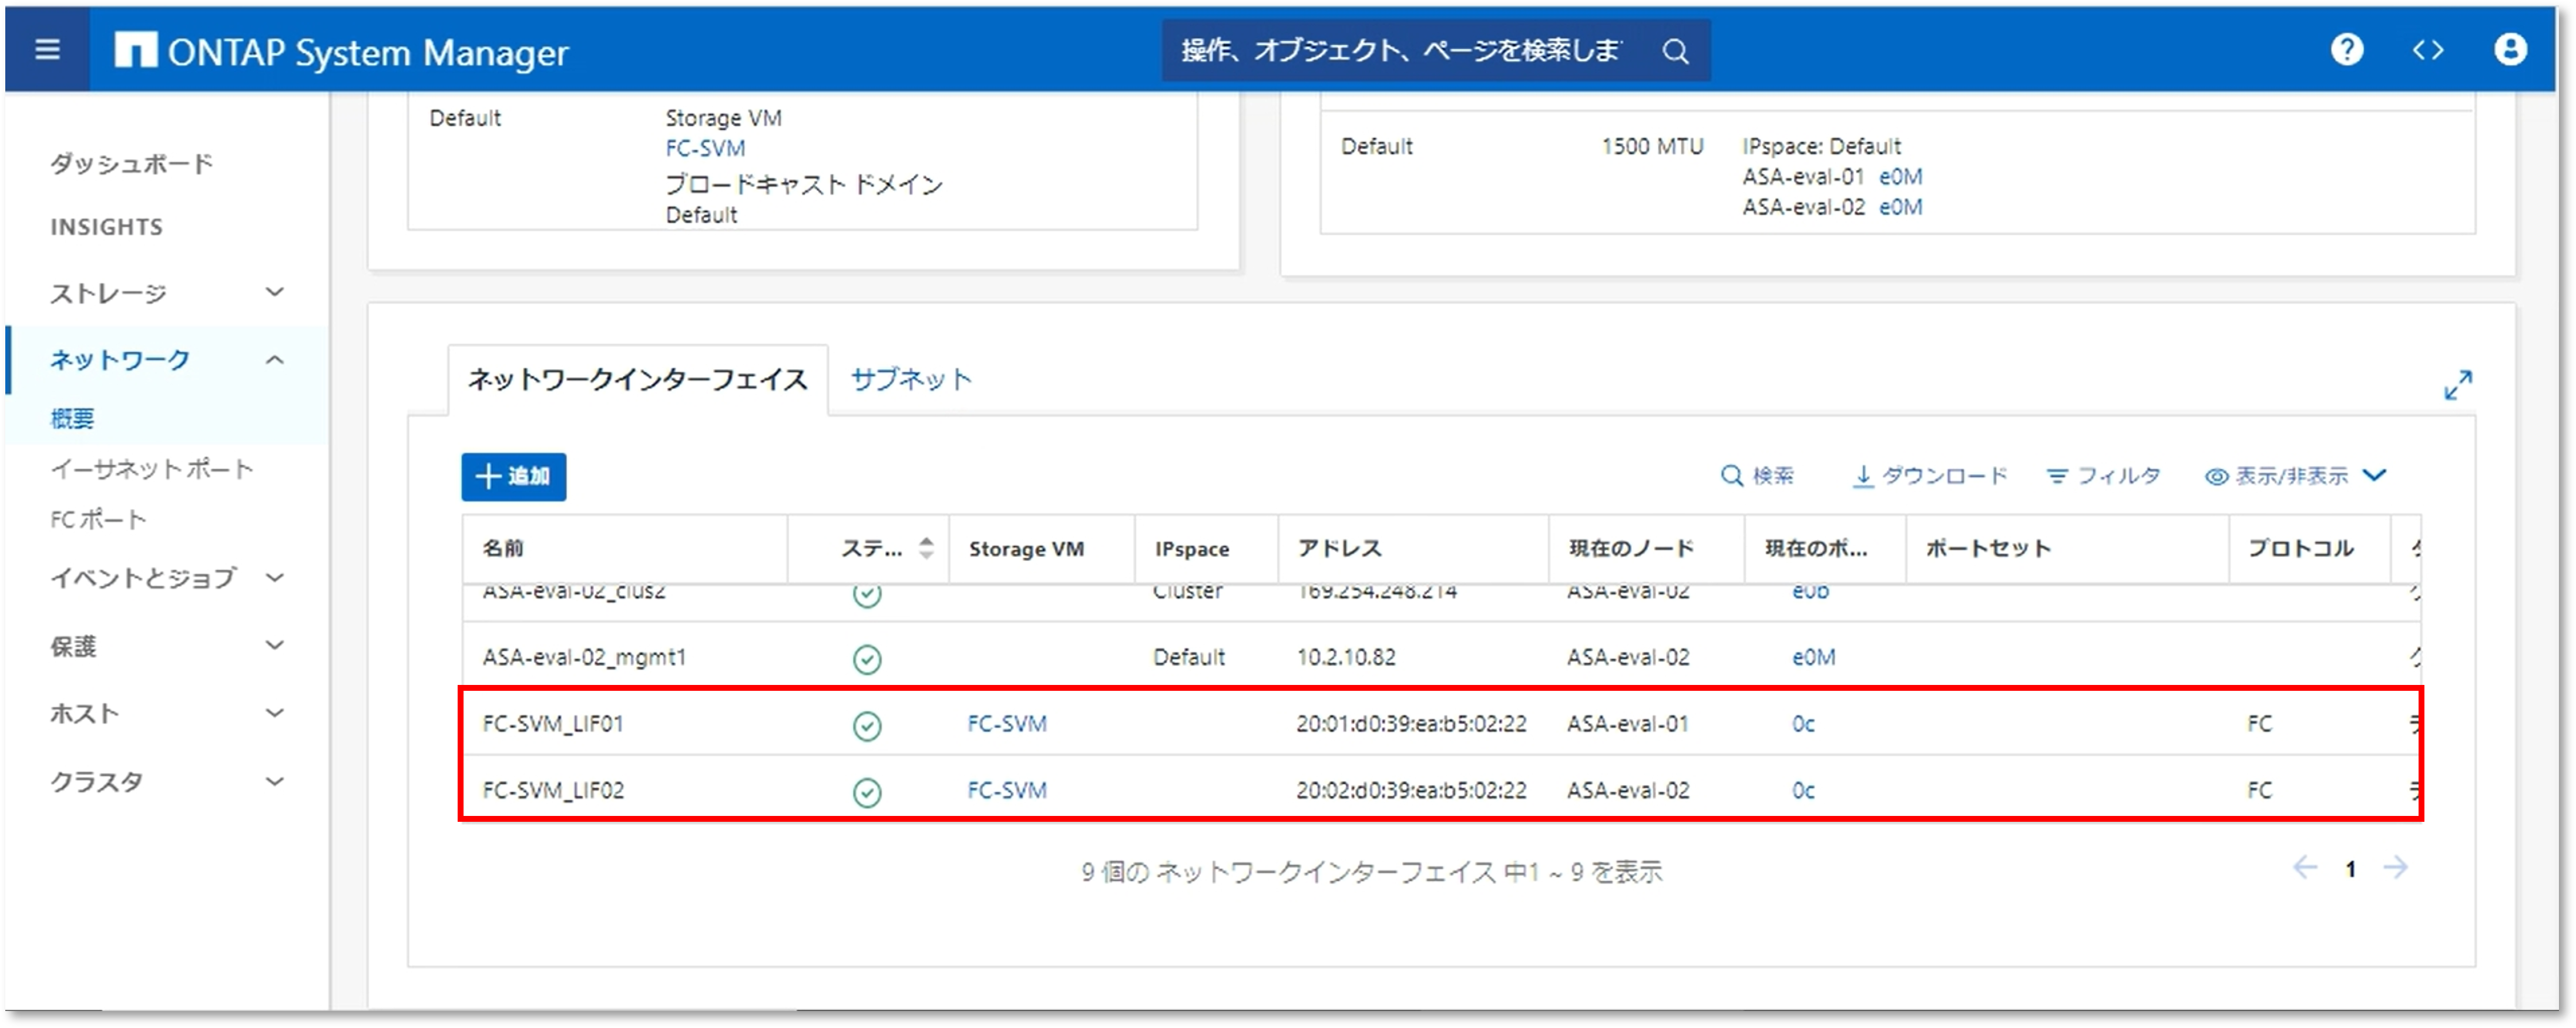Image resolution: width=2576 pixels, height=1028 pixels.
Task: Open the INSIGHTS page
Action: click(107, 227)
